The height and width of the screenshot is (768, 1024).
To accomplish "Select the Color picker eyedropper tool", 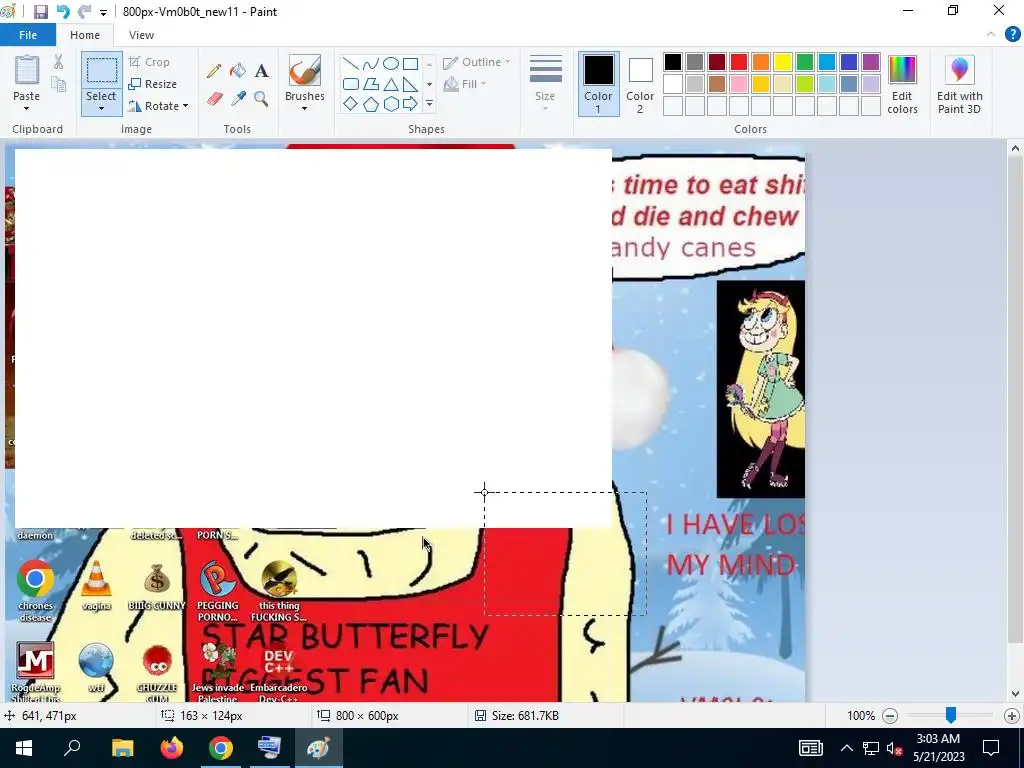I will click(x=238, y=99).
